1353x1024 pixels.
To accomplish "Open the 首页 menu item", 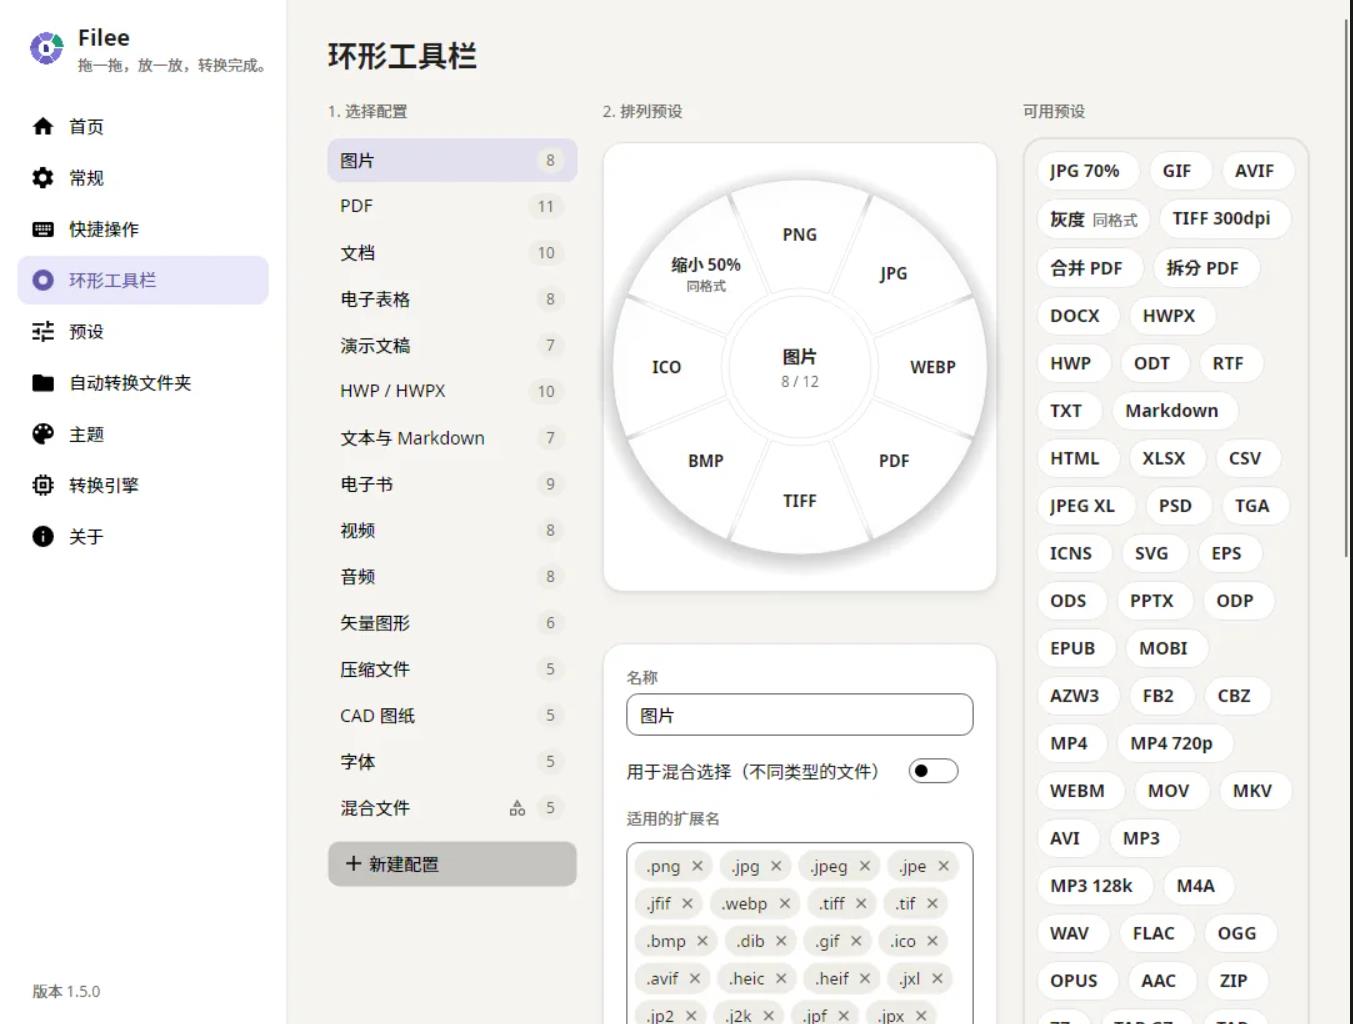I will 143,127.
